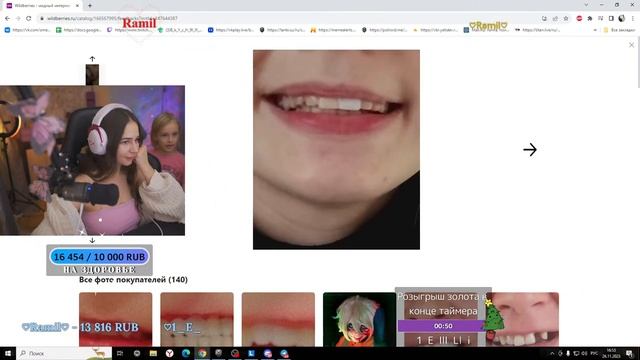Image resolution: width=640 pixels, height=360 pixels.
Task: Open the Все закладки bookmarks folder
Action: coord(619,30)
